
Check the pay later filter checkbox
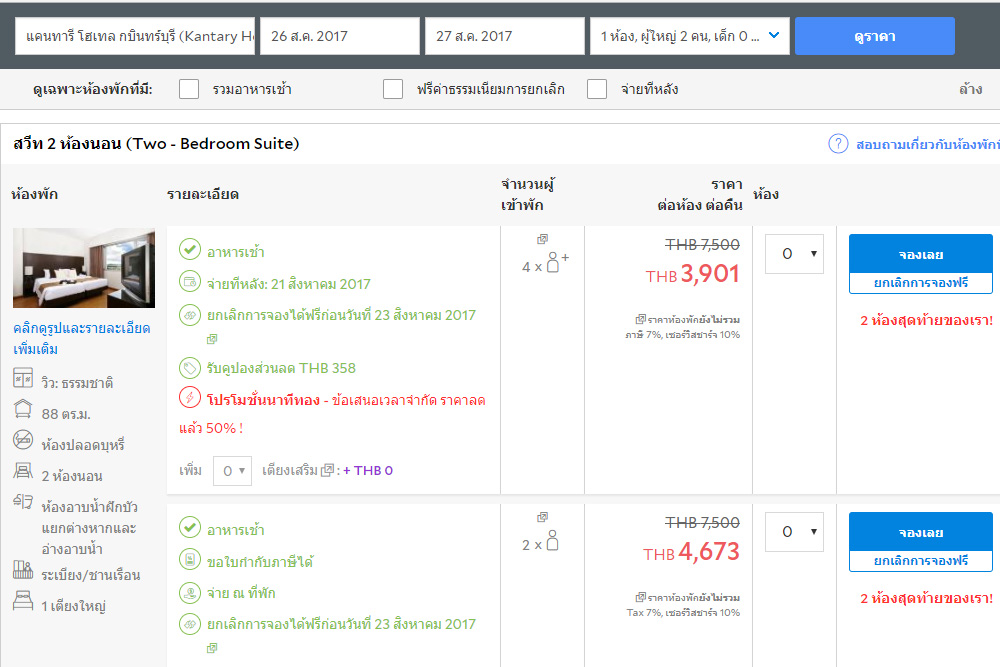point(597,89)
